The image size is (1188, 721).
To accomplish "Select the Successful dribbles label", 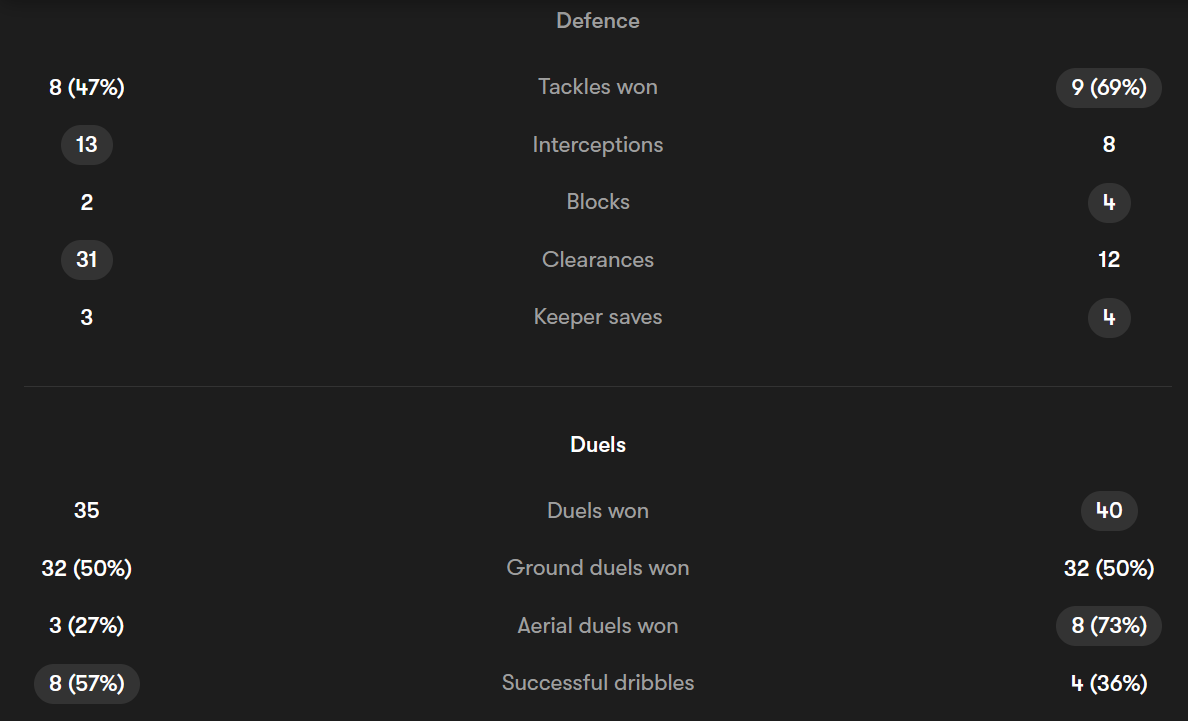I will click(x=597, y=683).
